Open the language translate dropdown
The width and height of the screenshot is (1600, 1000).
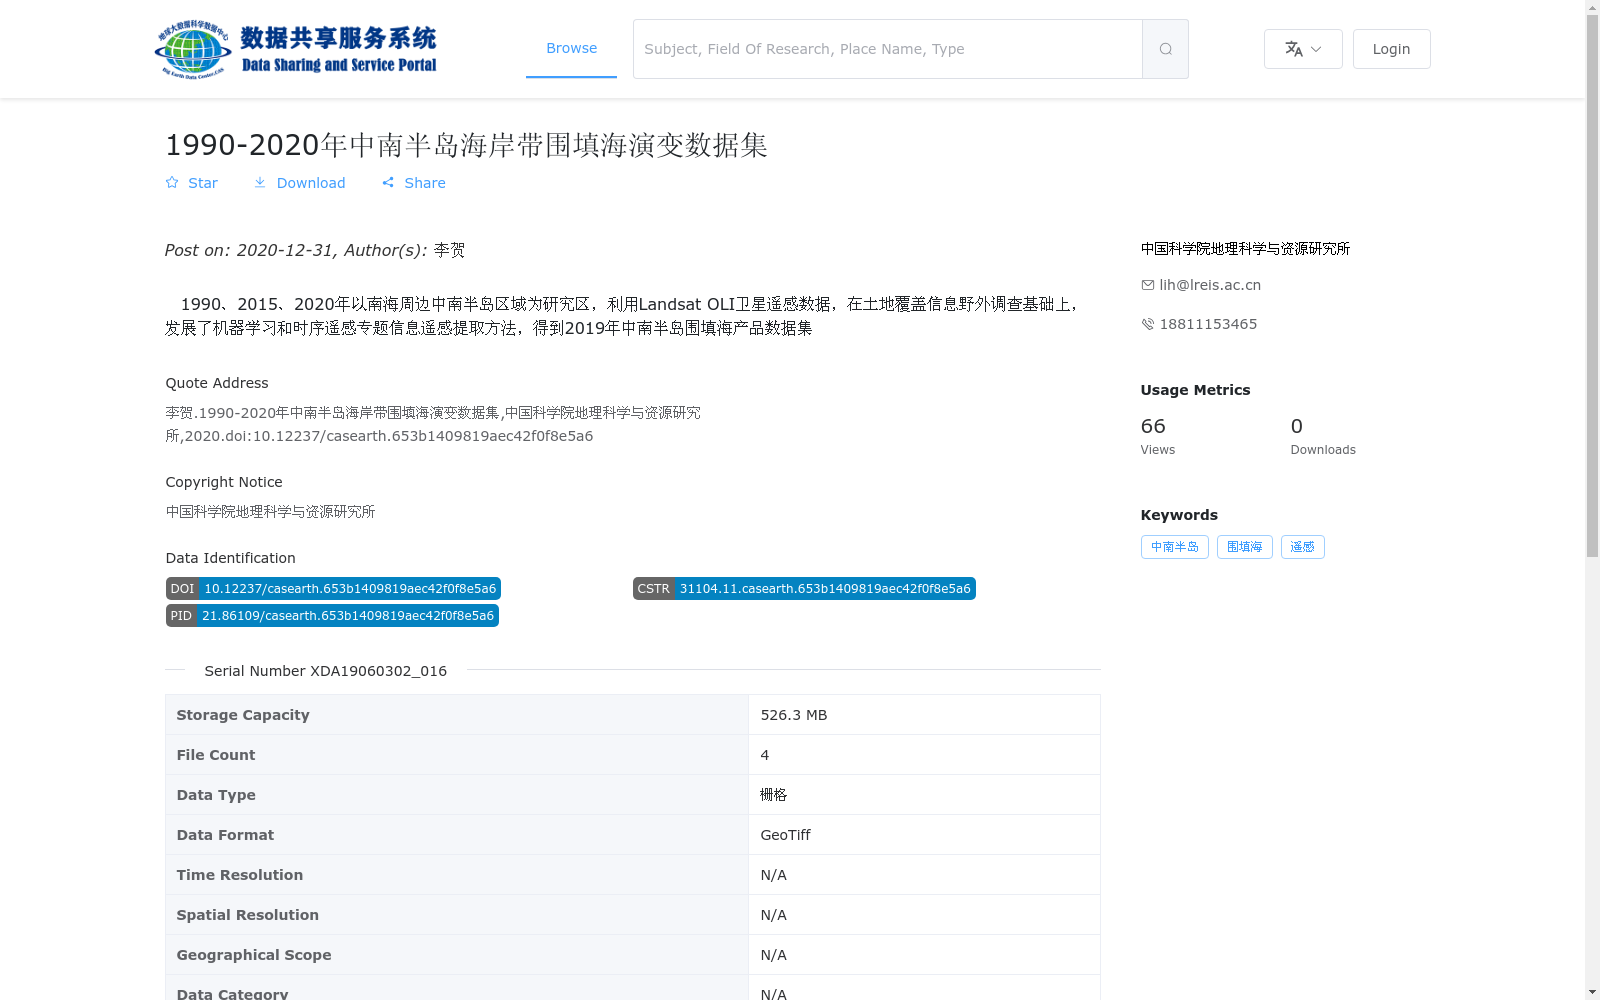pos(1303,49)
